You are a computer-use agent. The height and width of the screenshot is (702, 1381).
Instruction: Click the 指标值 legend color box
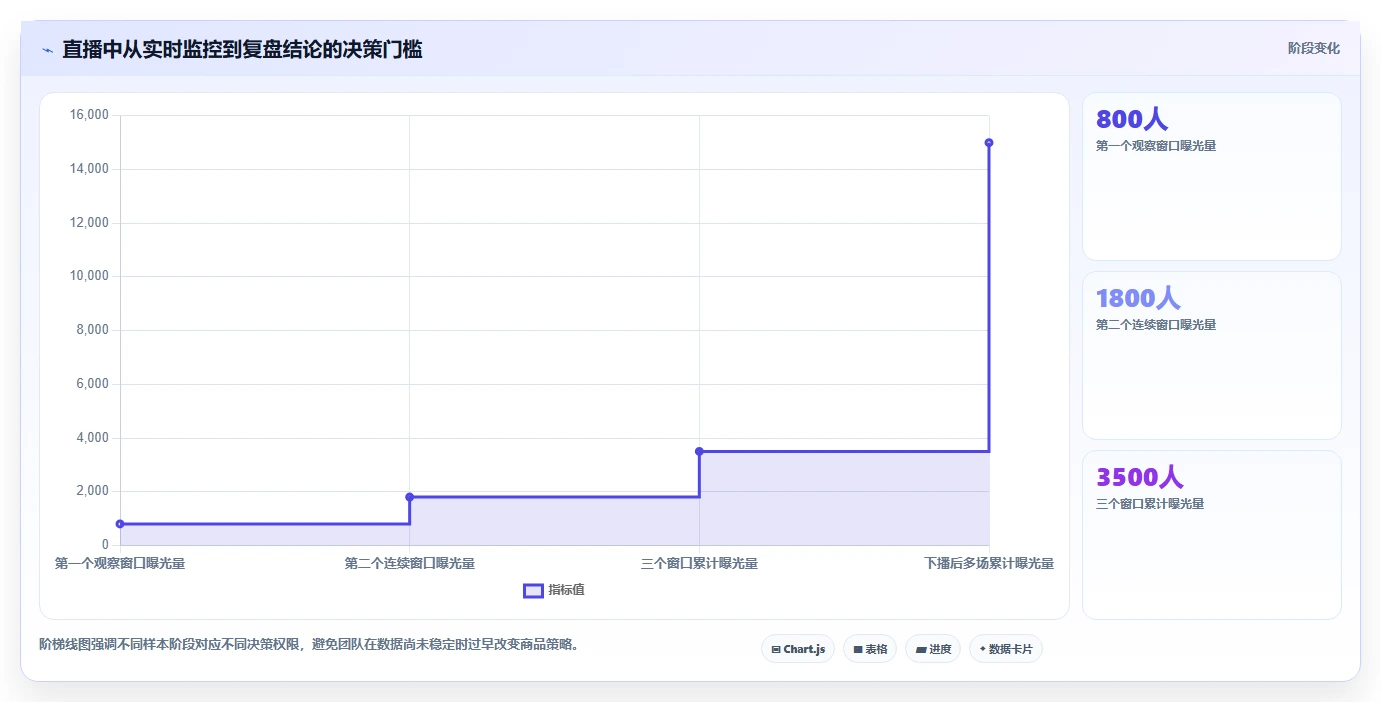point(533,590)
